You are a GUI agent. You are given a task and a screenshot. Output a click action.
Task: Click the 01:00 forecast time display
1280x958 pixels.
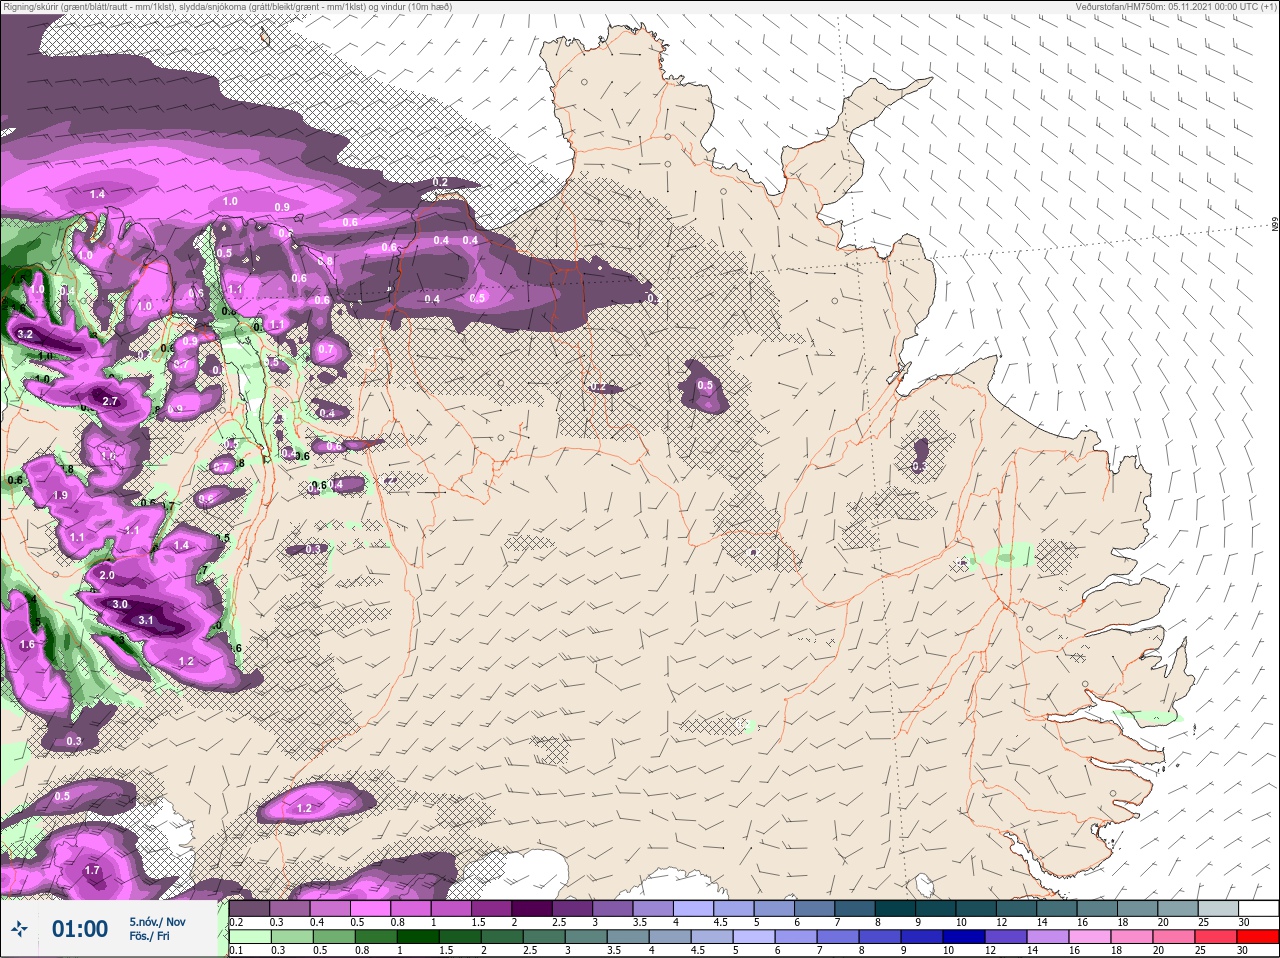(80, 929)
